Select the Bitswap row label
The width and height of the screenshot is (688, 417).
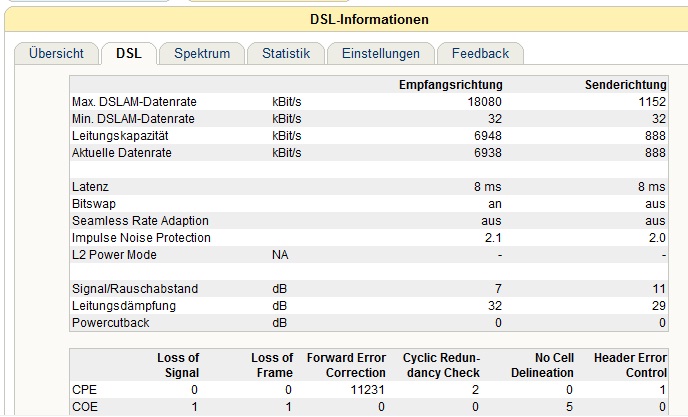tap(95, 203)
